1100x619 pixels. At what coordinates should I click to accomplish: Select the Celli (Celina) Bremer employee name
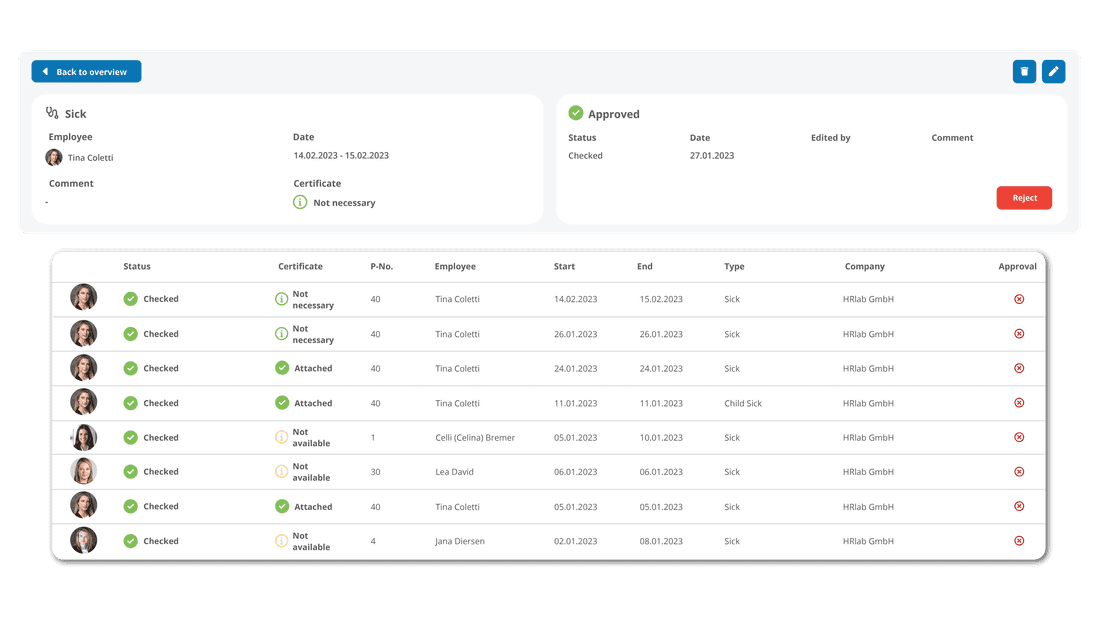coord(475,438)
